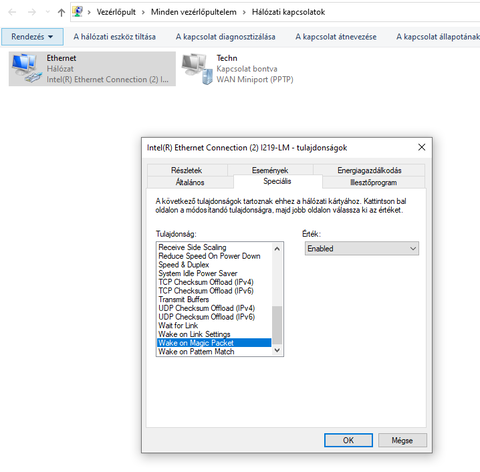Switch to the Részletek tab
The image size is (480, 472).
pos(187,170)
